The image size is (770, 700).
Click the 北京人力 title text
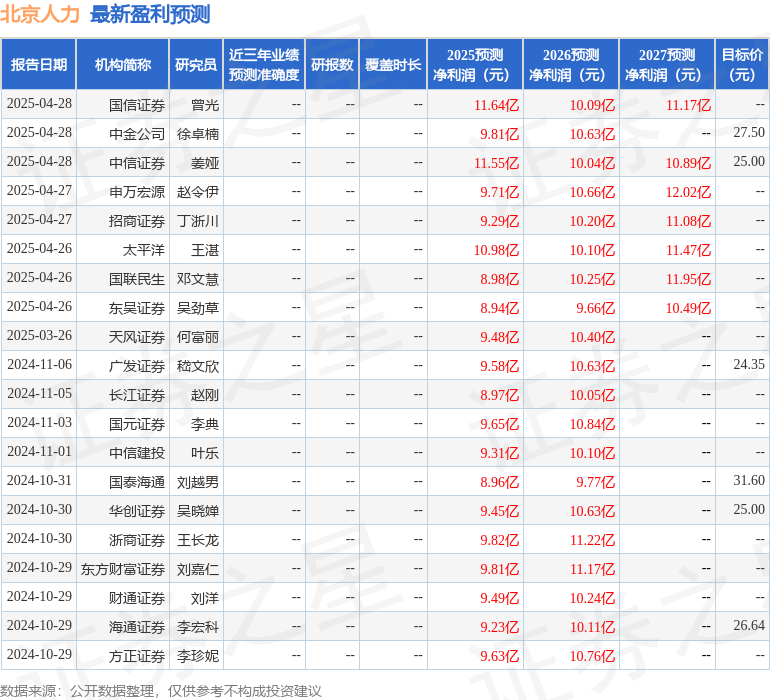click(x=40, y=14)
